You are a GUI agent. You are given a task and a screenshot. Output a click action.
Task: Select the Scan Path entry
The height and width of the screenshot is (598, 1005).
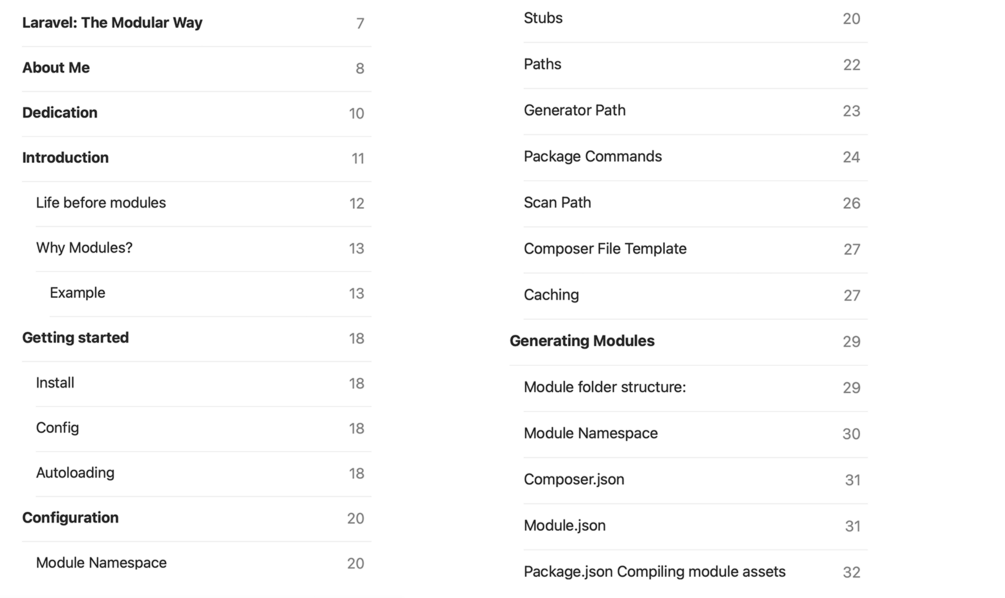(x=557, y=202)
